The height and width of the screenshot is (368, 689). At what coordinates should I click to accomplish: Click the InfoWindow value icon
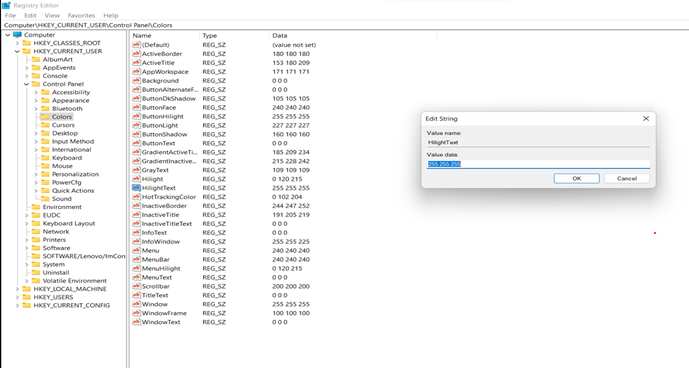tap(136, 241)
